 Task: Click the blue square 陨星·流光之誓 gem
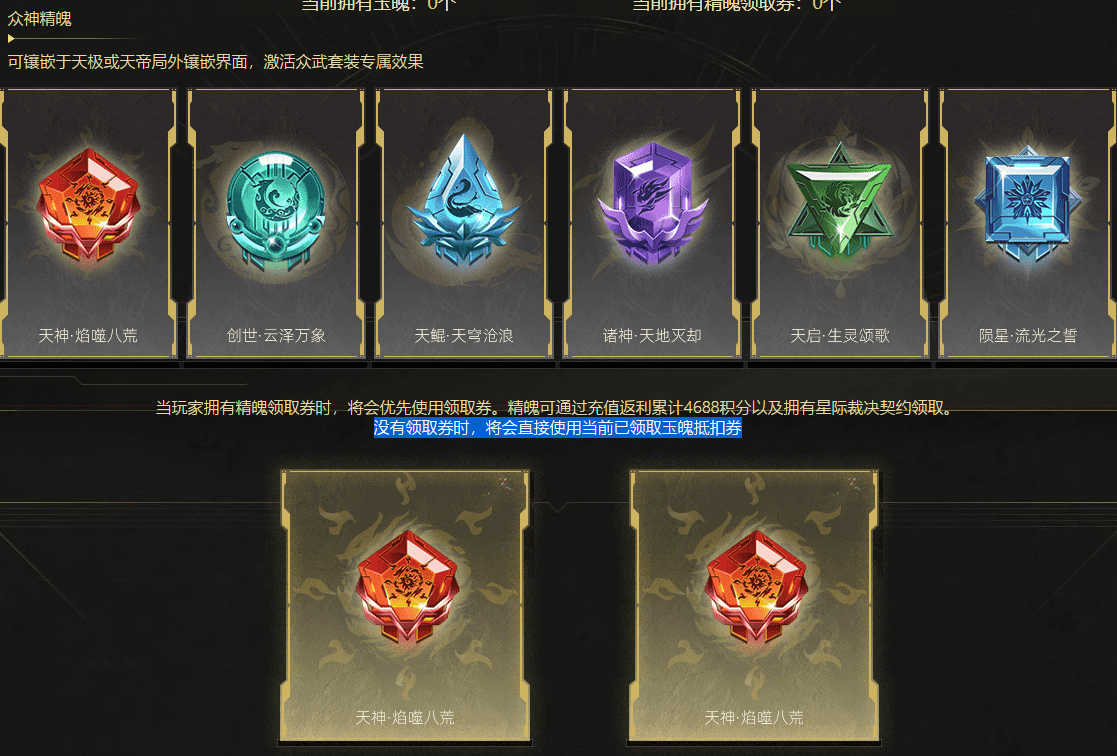click(x=1027, y=204)
